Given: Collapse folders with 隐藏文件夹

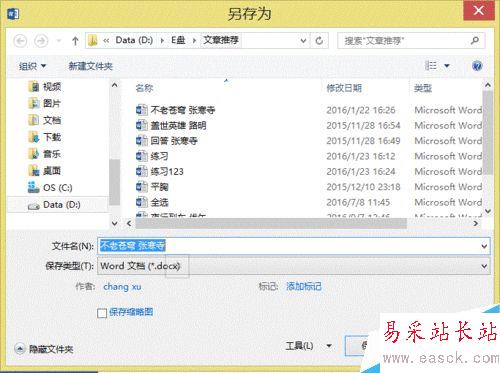Looking at the screenshot, I should pos(44,349).
